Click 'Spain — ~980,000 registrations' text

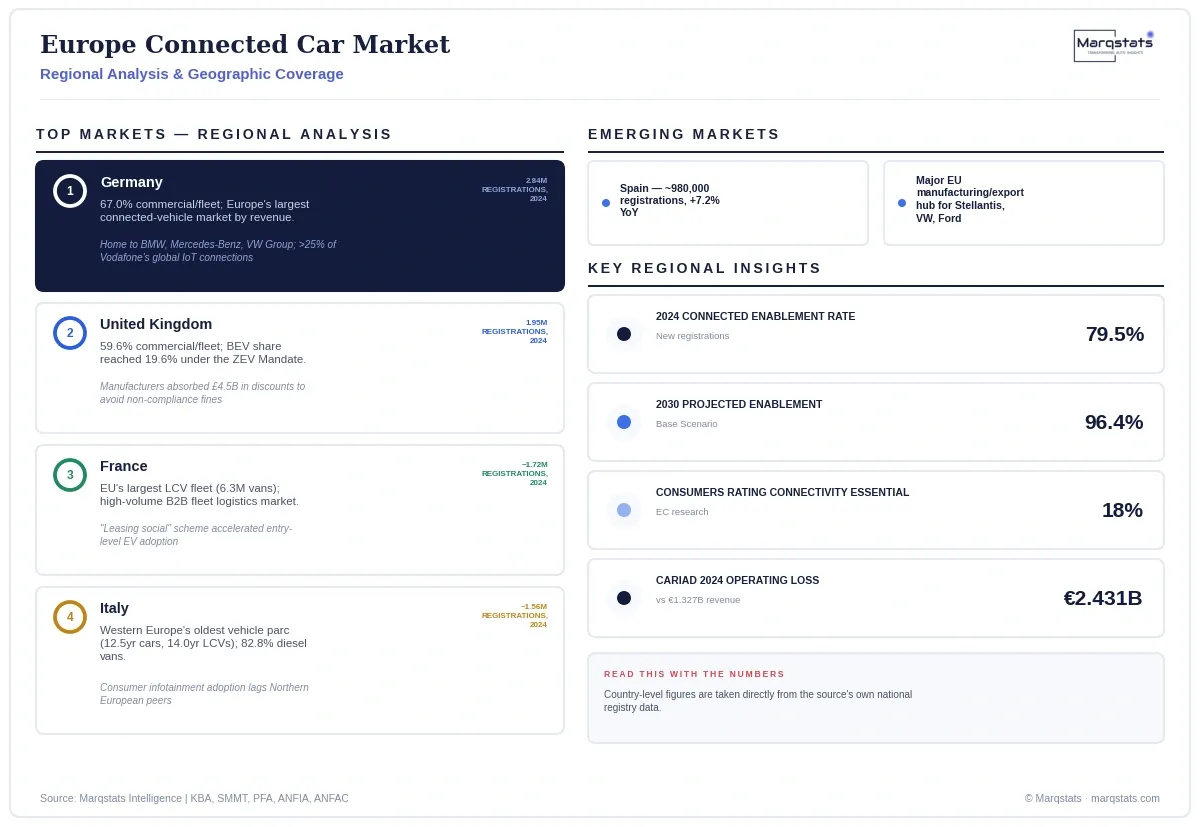pyautogui.click(x=670, y=200)
